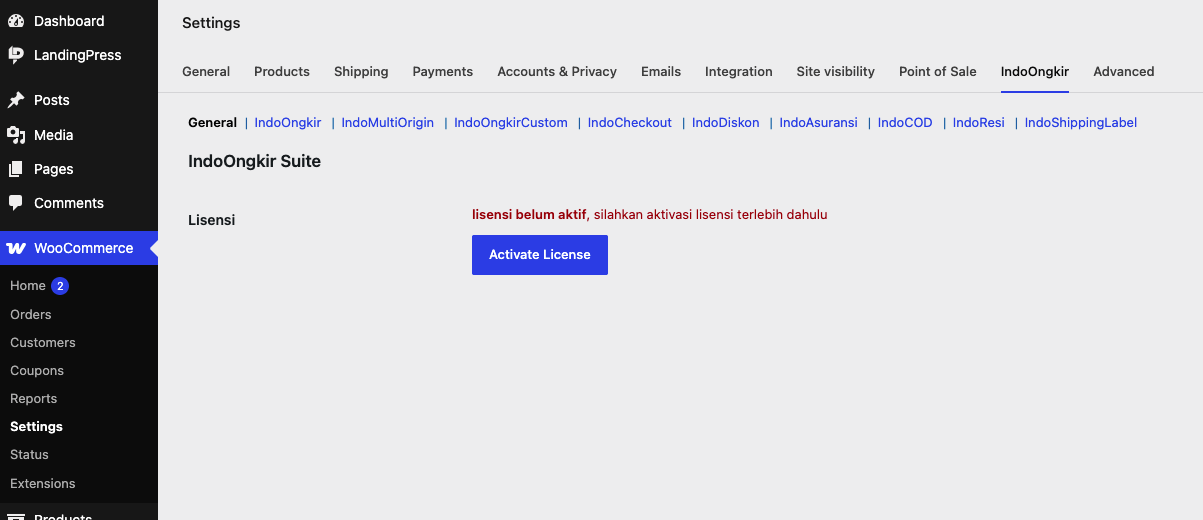The width and height of the screenshot is (1203, 520).
Task: Open IndoShippingLabel subsection link
Action: click(1081, 123)
